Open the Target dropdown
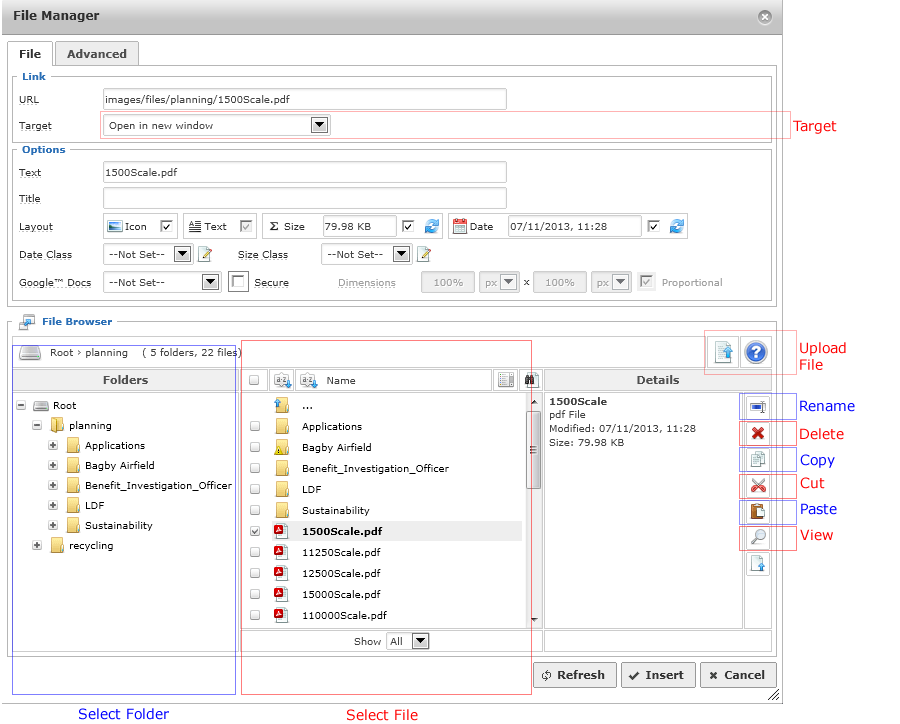 pyautogui.click(x=319, y=125)
